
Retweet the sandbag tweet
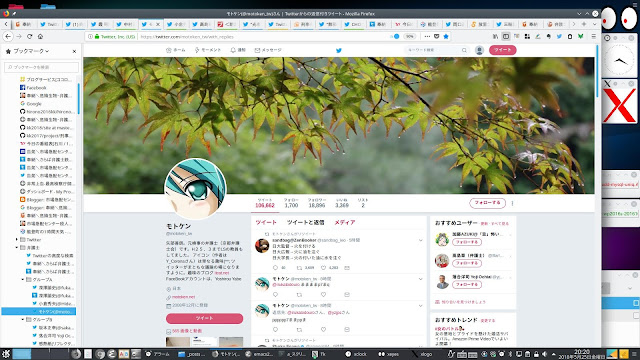point(299,268)
